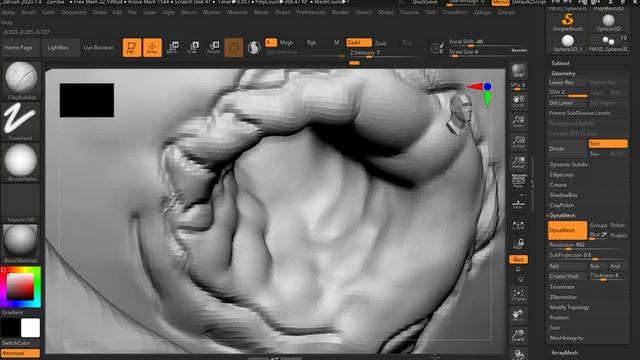Toggle Zadd sculpting mode
The height and width of the screenshot is (360, 640).
pos(359,42)
